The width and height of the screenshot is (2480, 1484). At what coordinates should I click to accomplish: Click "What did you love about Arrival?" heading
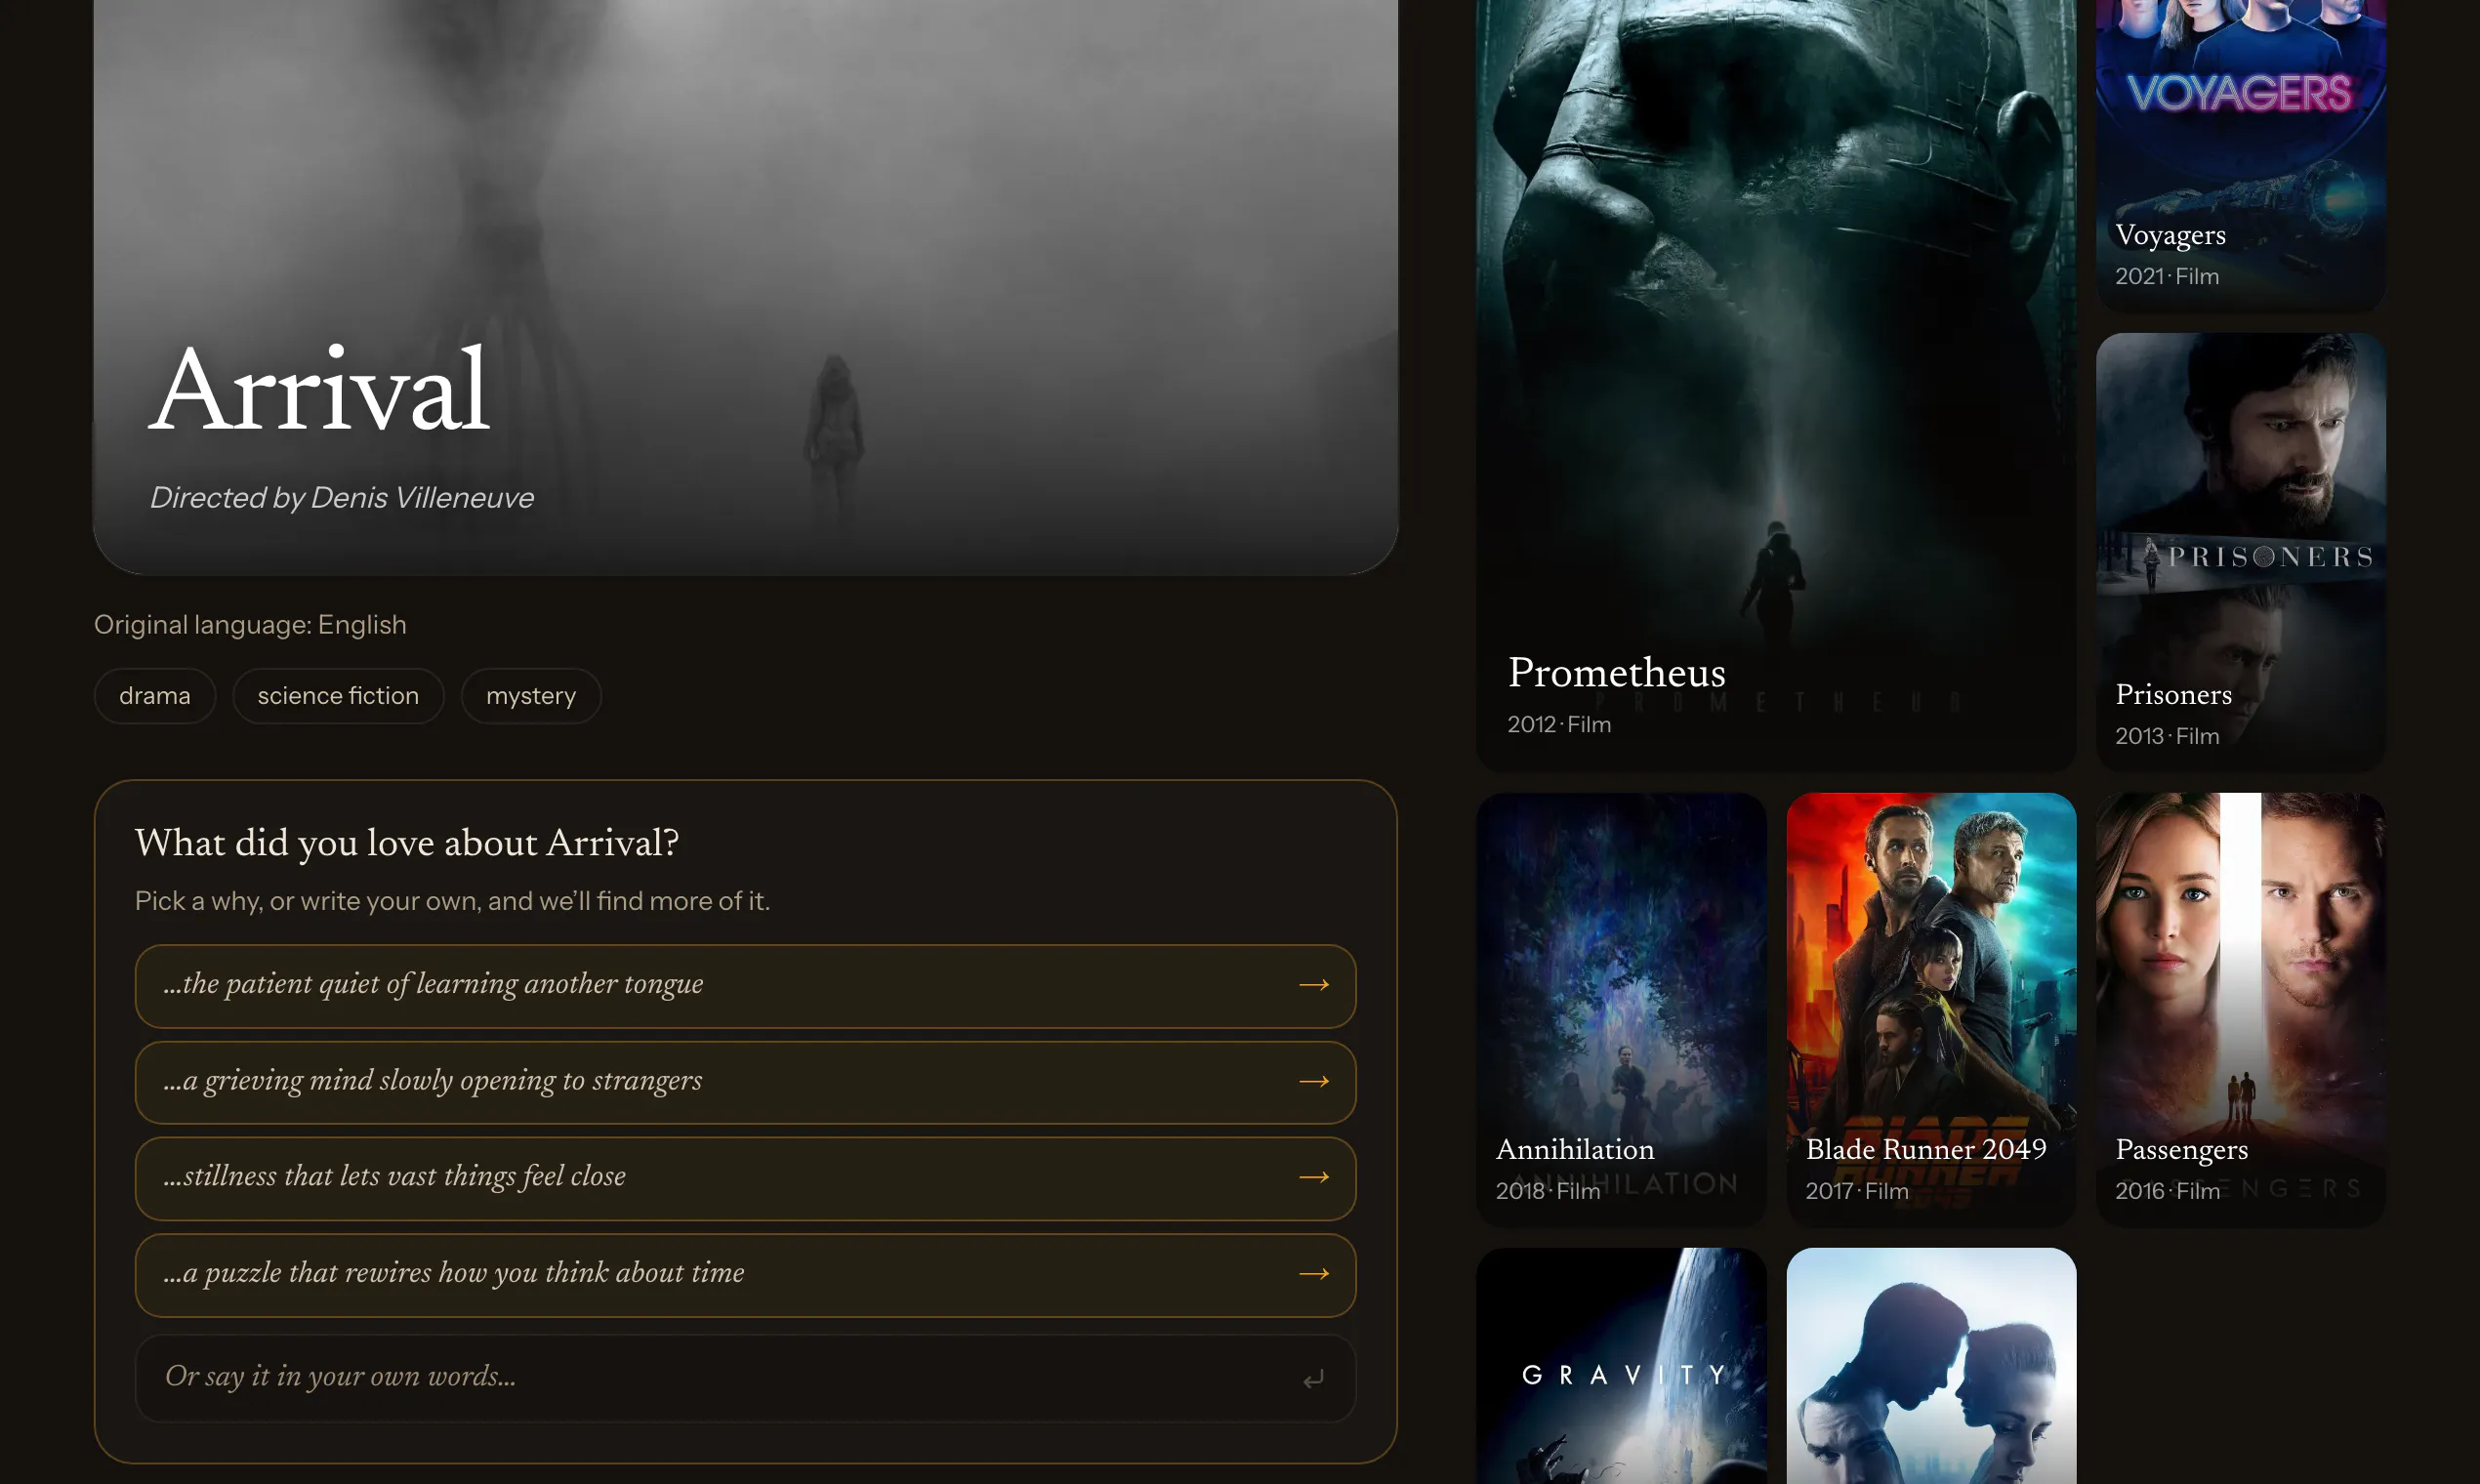coord(407,844)
